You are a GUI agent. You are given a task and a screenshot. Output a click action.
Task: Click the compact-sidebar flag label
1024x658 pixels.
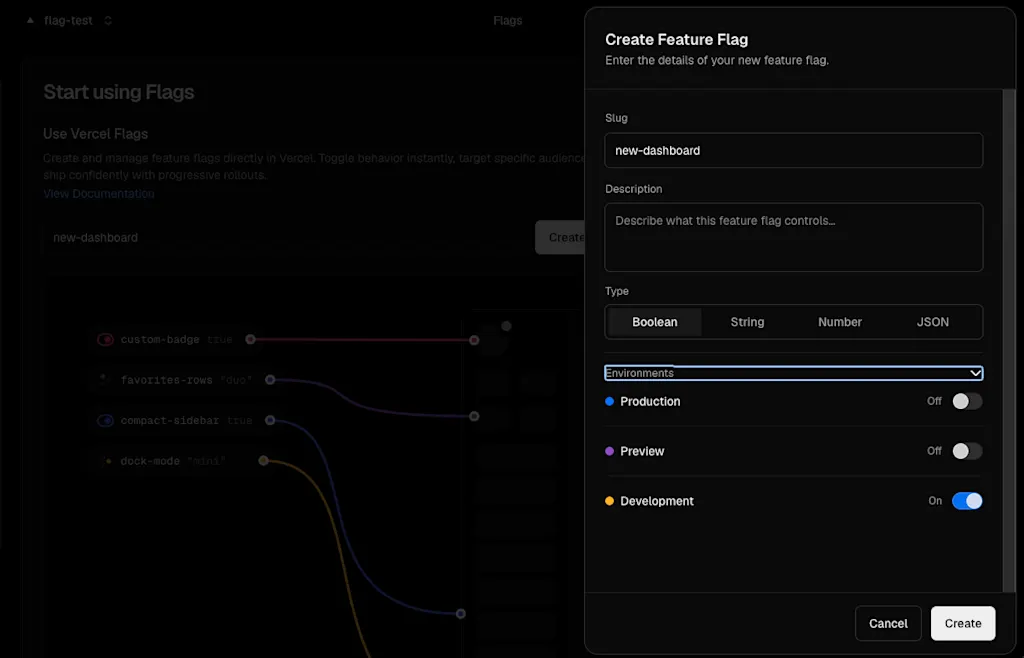pyautogui.click(x=170, y=420)
